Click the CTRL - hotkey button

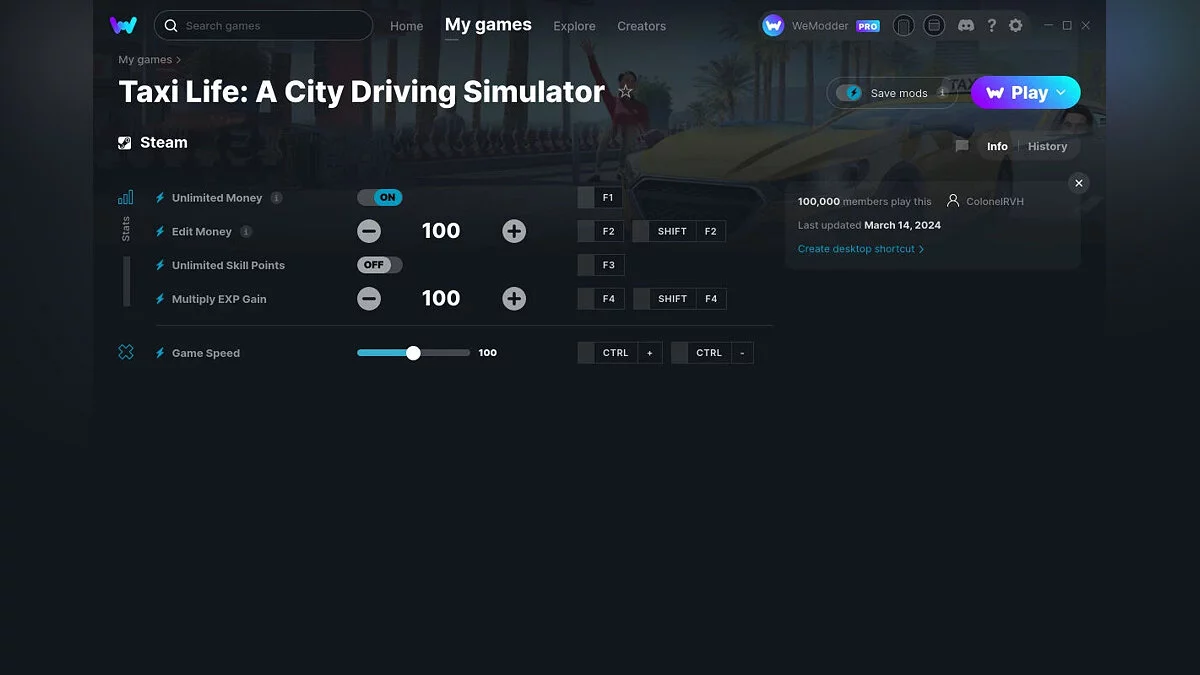pos(721,353)
